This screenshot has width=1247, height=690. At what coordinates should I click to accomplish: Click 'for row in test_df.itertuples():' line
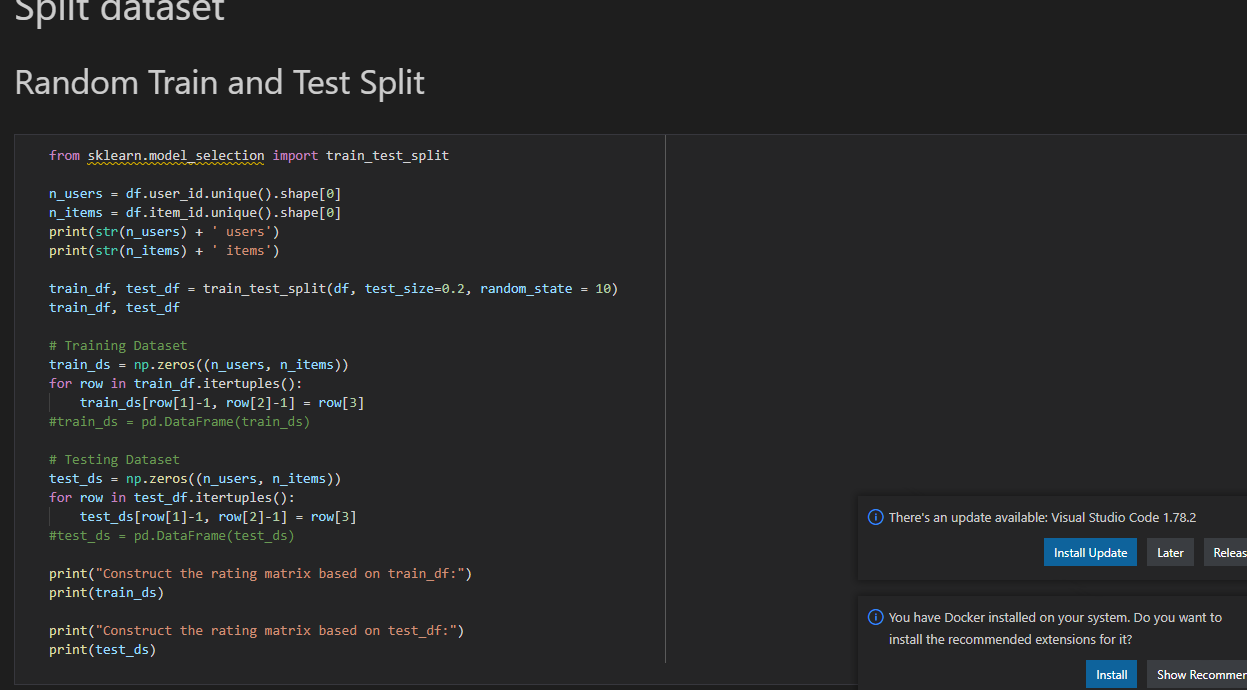172,497
